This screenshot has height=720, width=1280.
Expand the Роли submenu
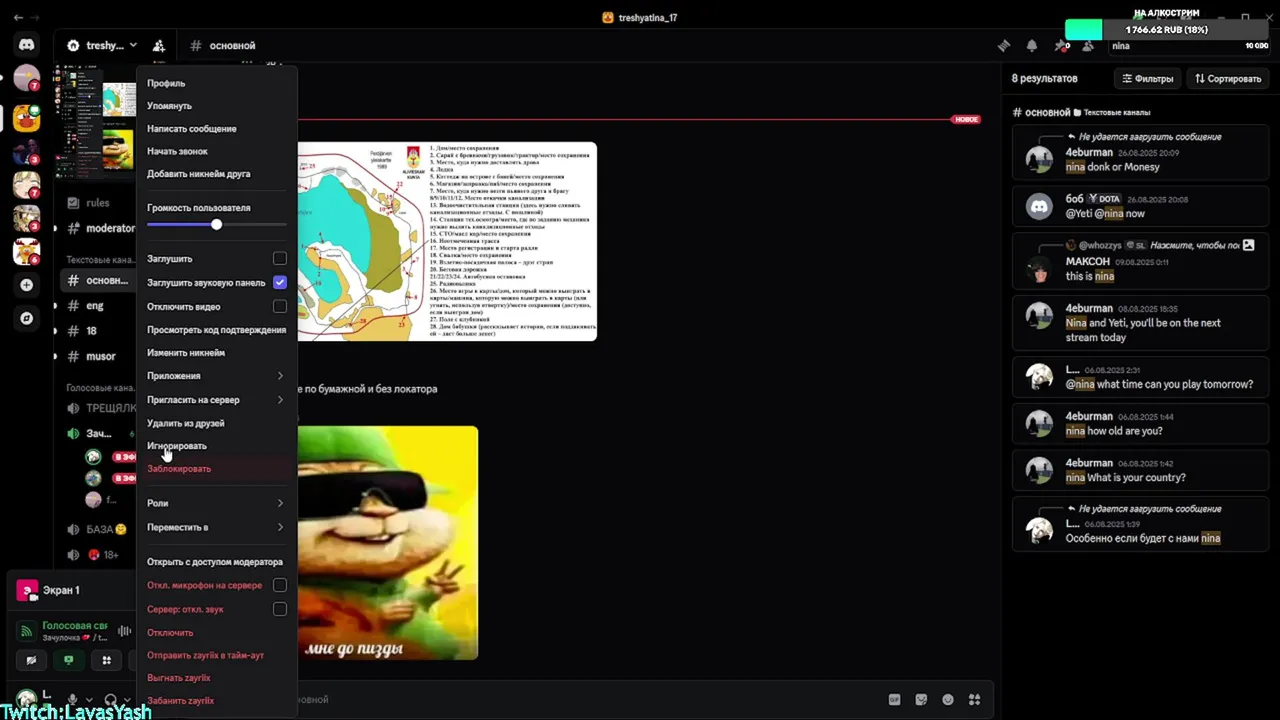point(216,503)
